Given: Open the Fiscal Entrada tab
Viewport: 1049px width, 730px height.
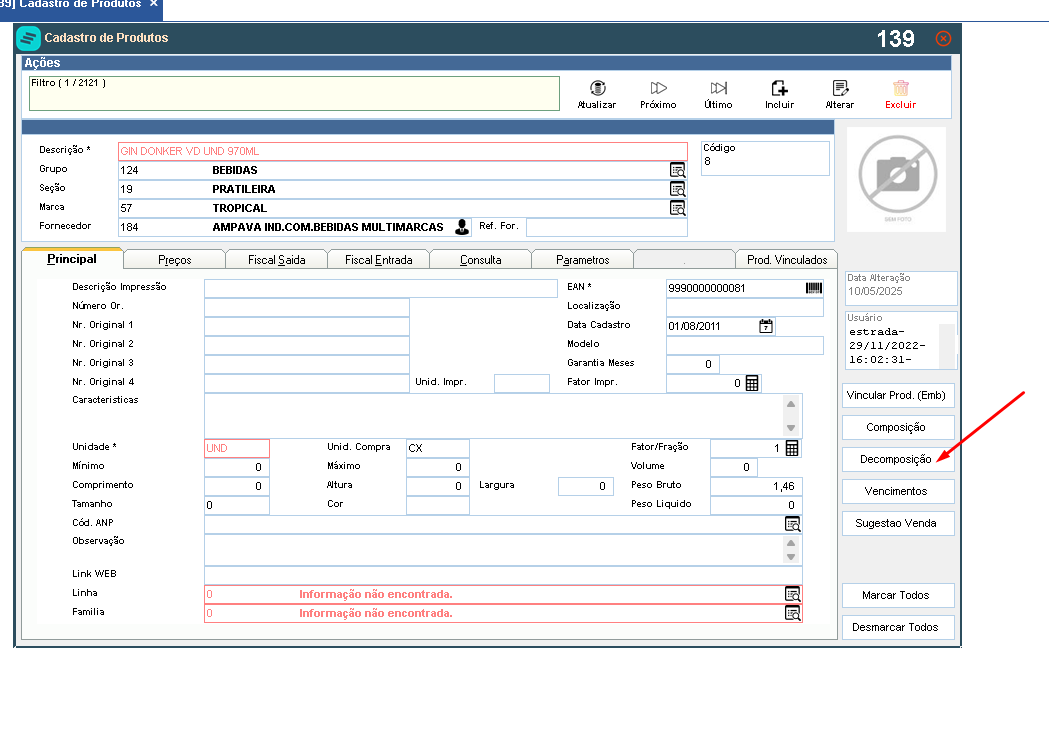Looking at the screenshot, I should pos(379,260).
